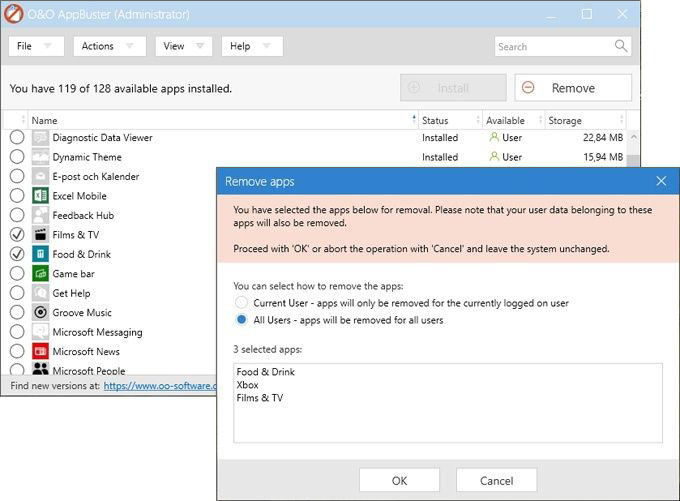This screenshot has height=501, width=680.
Task: Expand the View dropdown arrow
Action: point(199,46)
